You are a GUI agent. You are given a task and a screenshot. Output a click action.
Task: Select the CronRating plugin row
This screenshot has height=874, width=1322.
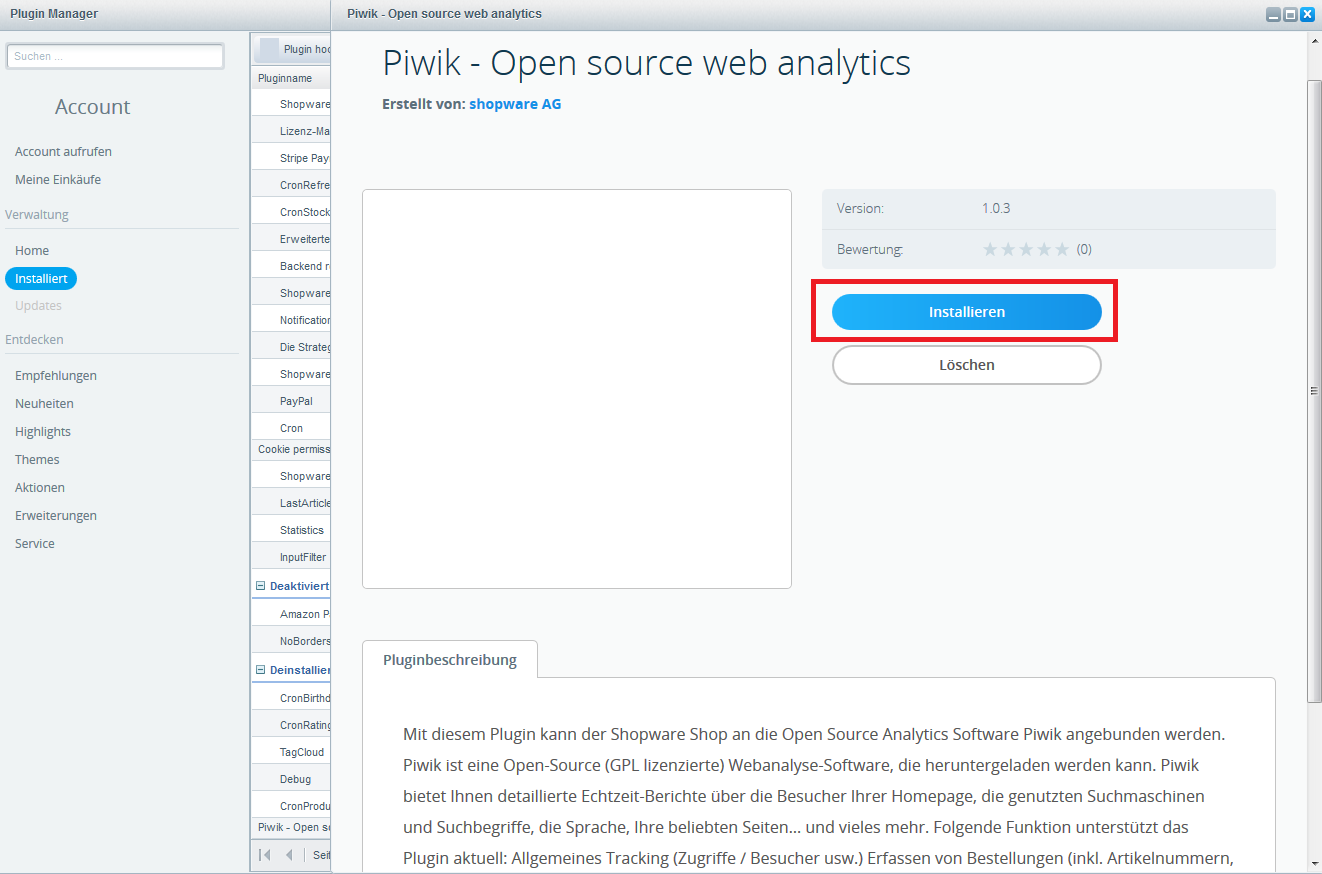[291, 725]
